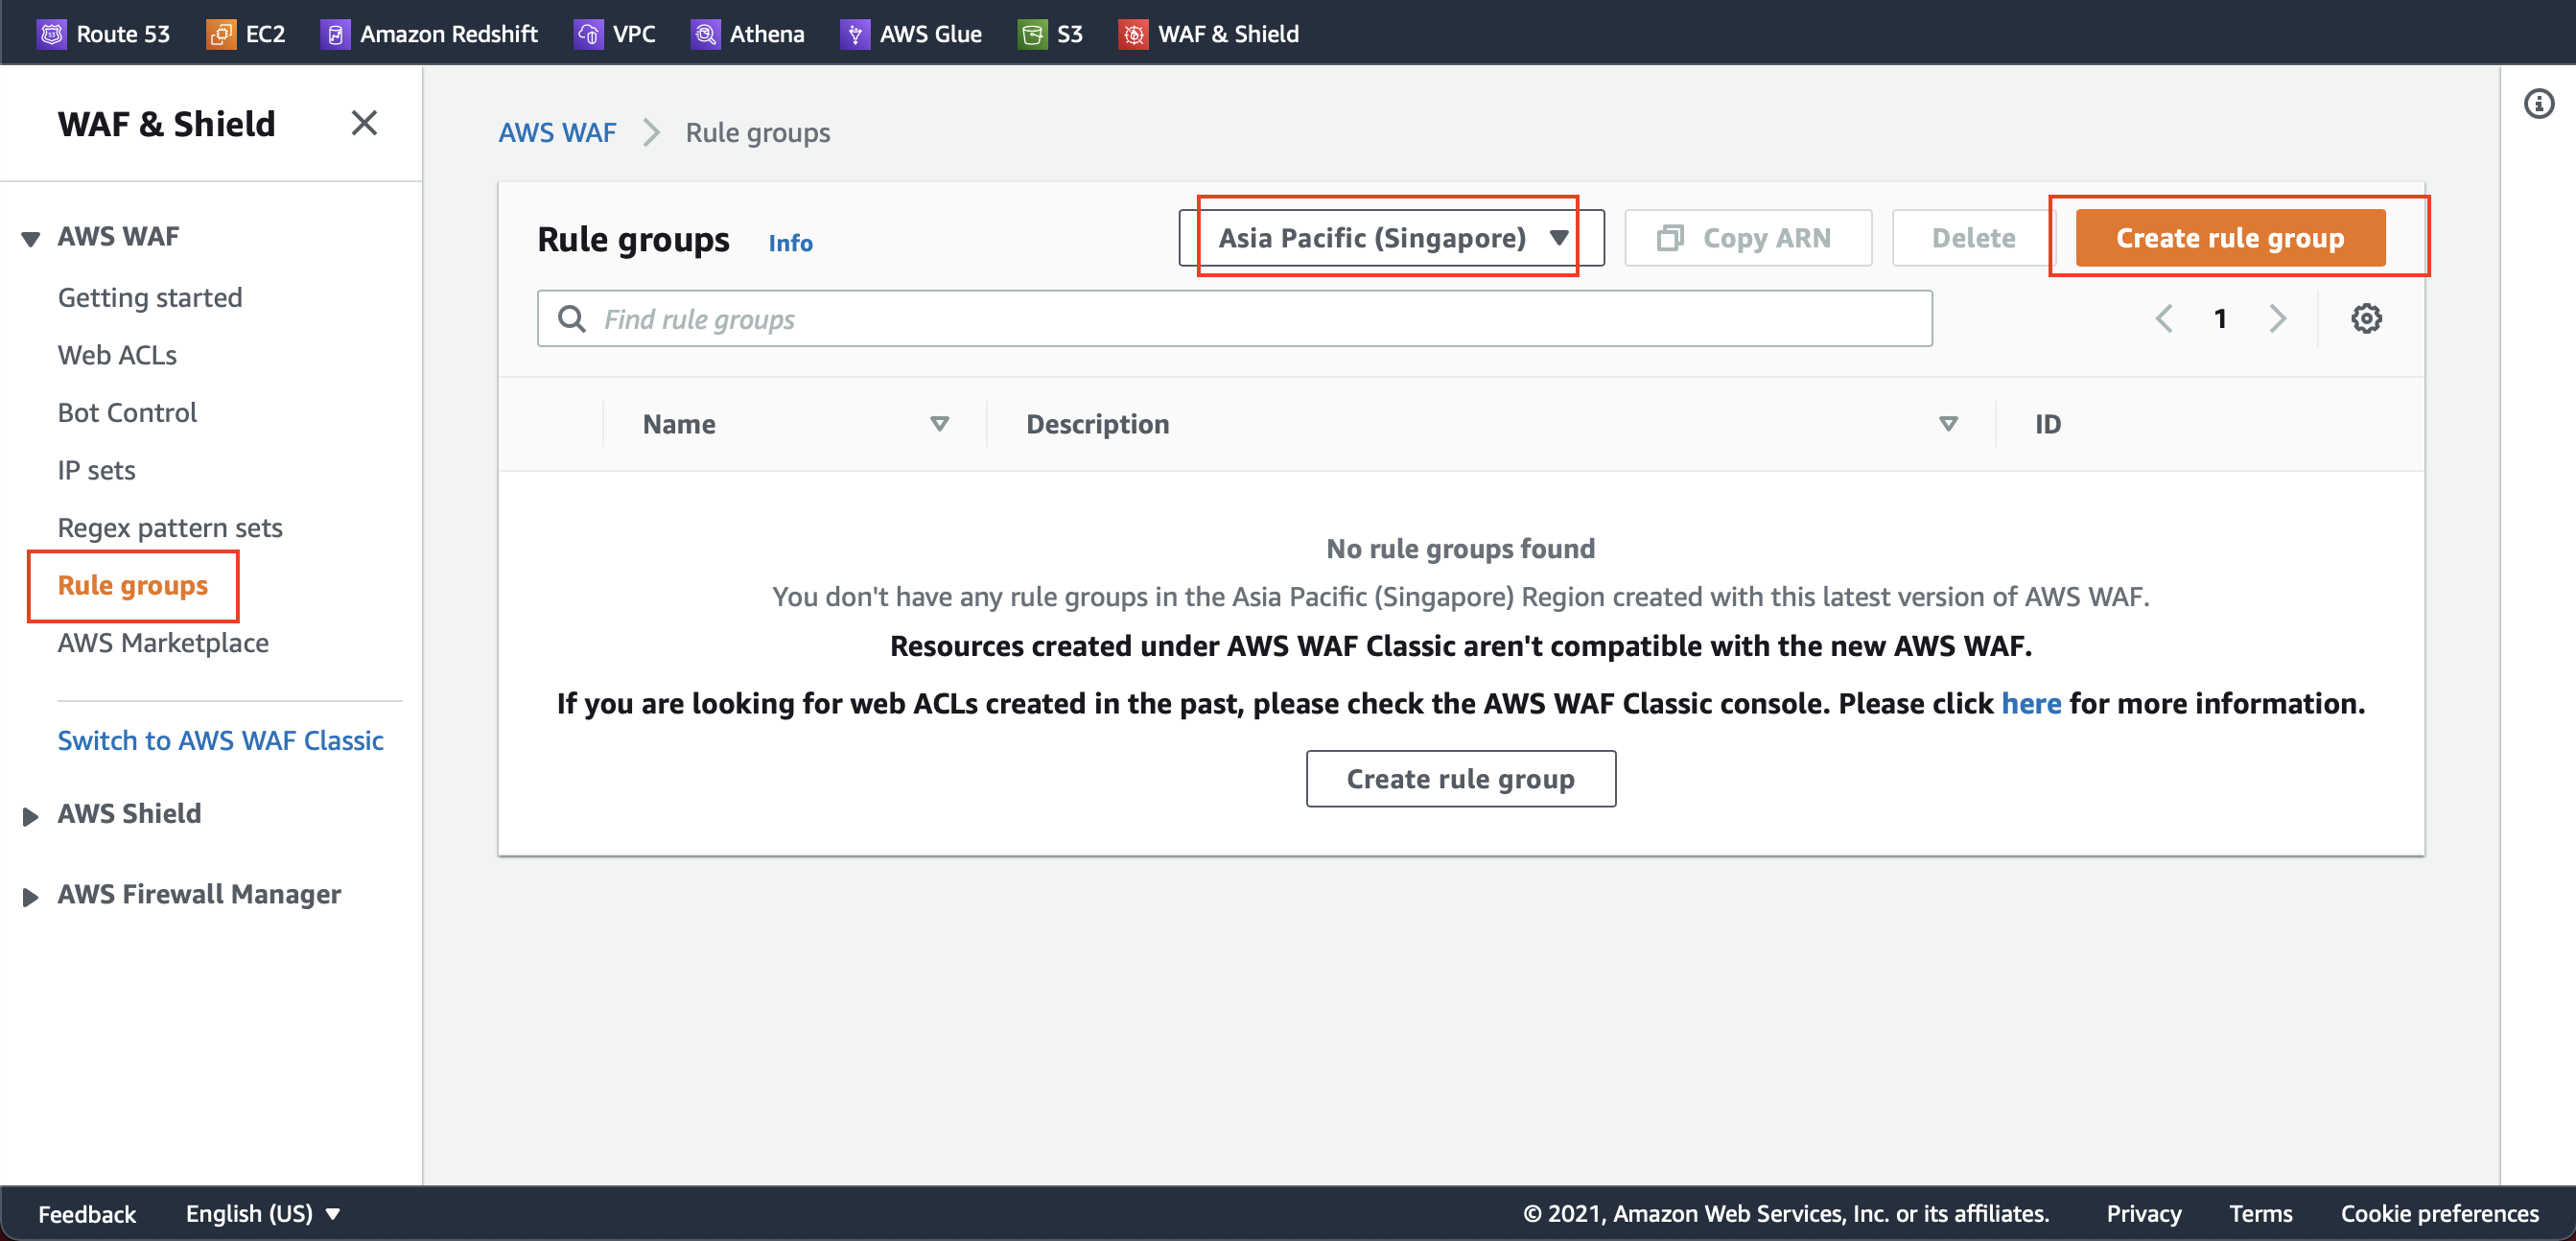Select Rule groups in sidebar
This screenshot has width=2576, height=1241.
click(x=133, y=585)
